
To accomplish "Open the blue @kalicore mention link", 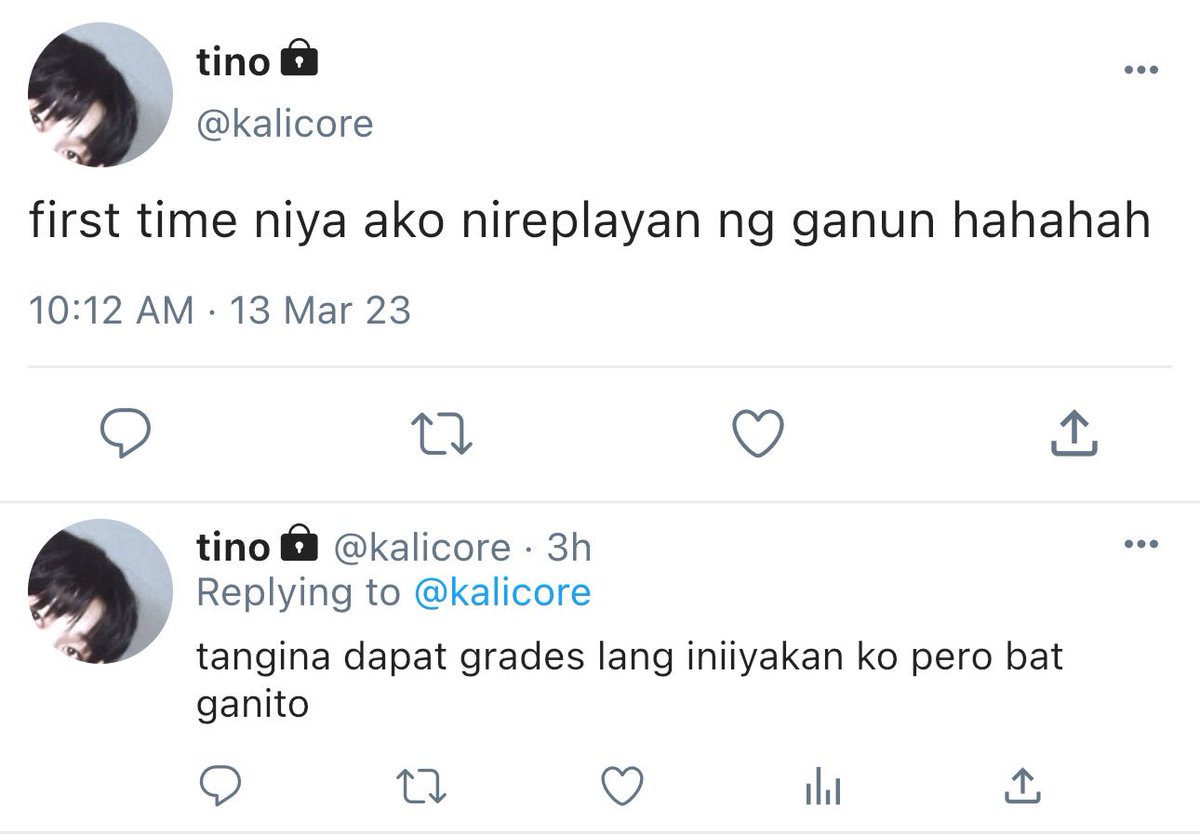I will (501, 592).
